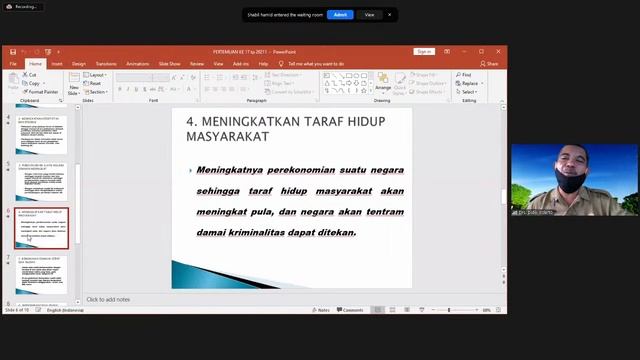
Task: Switch to the Slide Show tab
Action: pyautogui.click(x=169, y=64)
